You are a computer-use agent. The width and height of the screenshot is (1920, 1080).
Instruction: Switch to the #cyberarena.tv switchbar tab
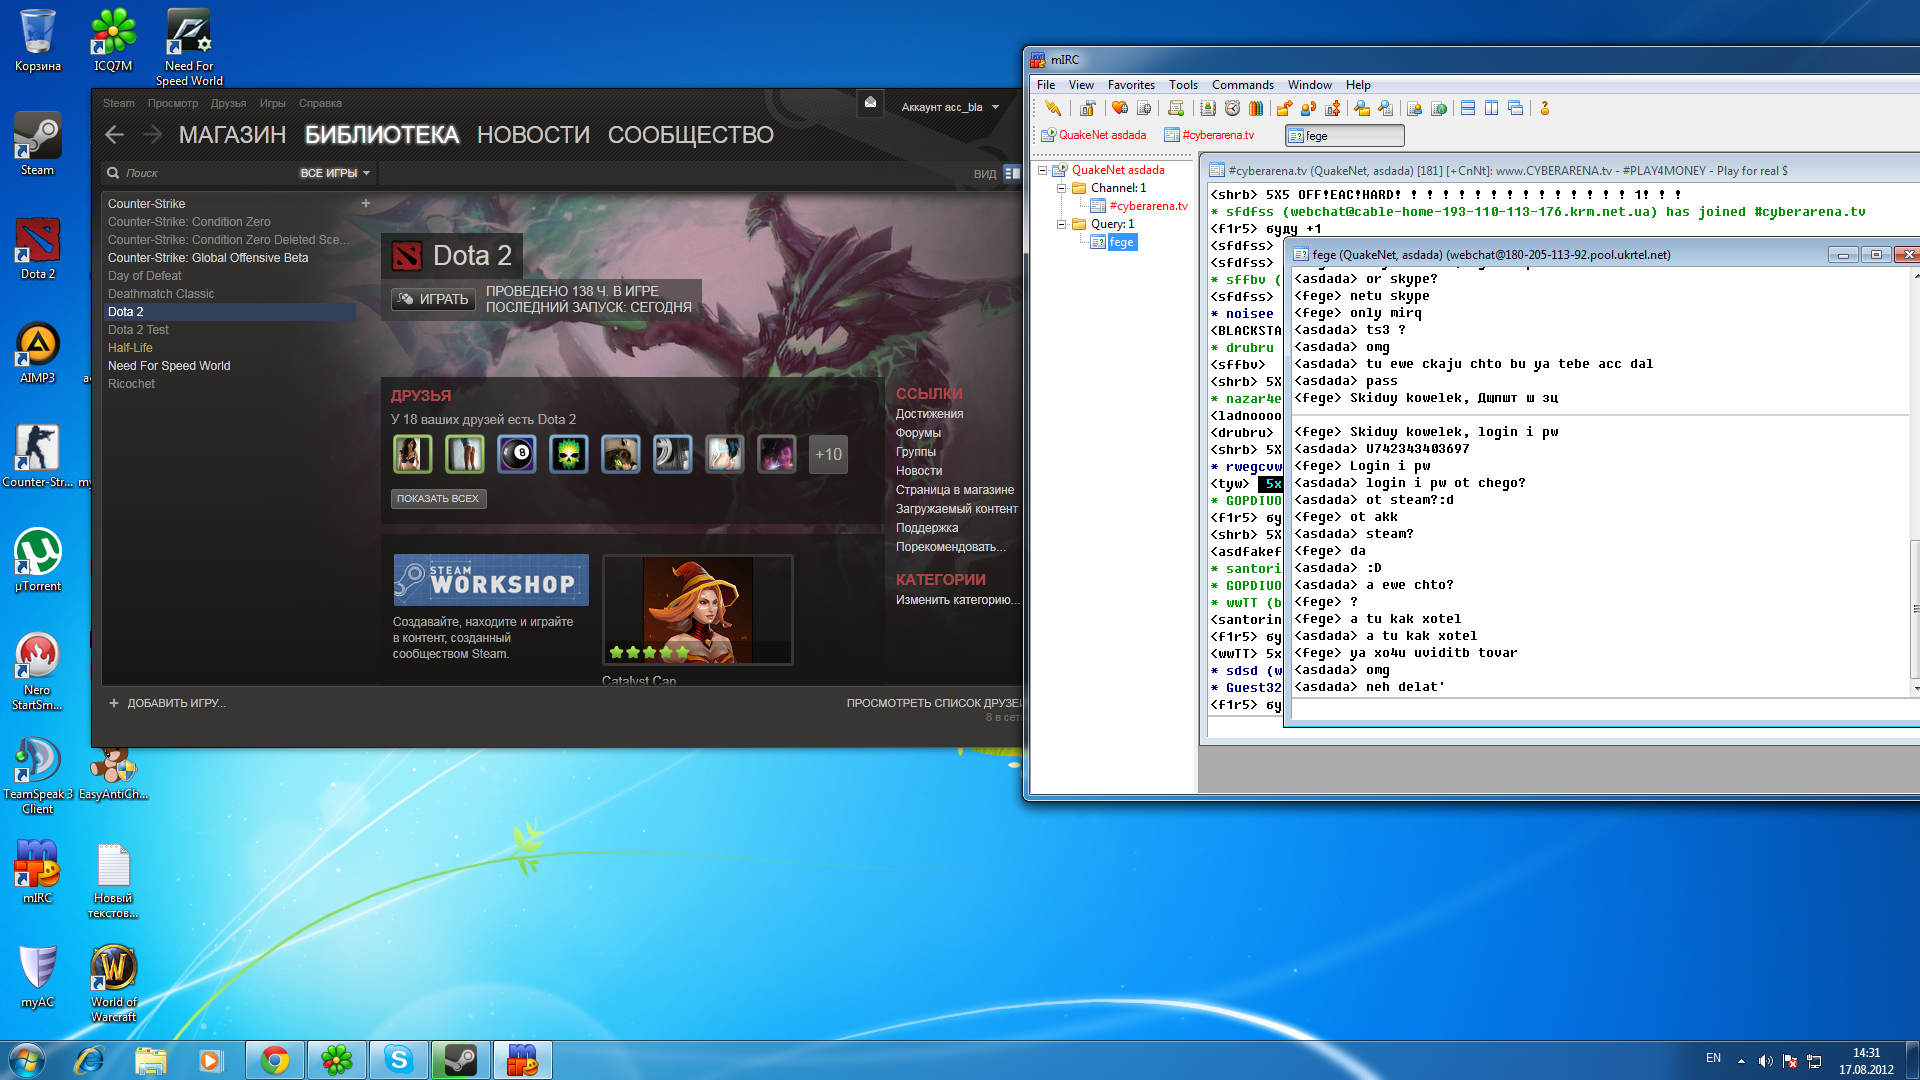(1210, 135)
